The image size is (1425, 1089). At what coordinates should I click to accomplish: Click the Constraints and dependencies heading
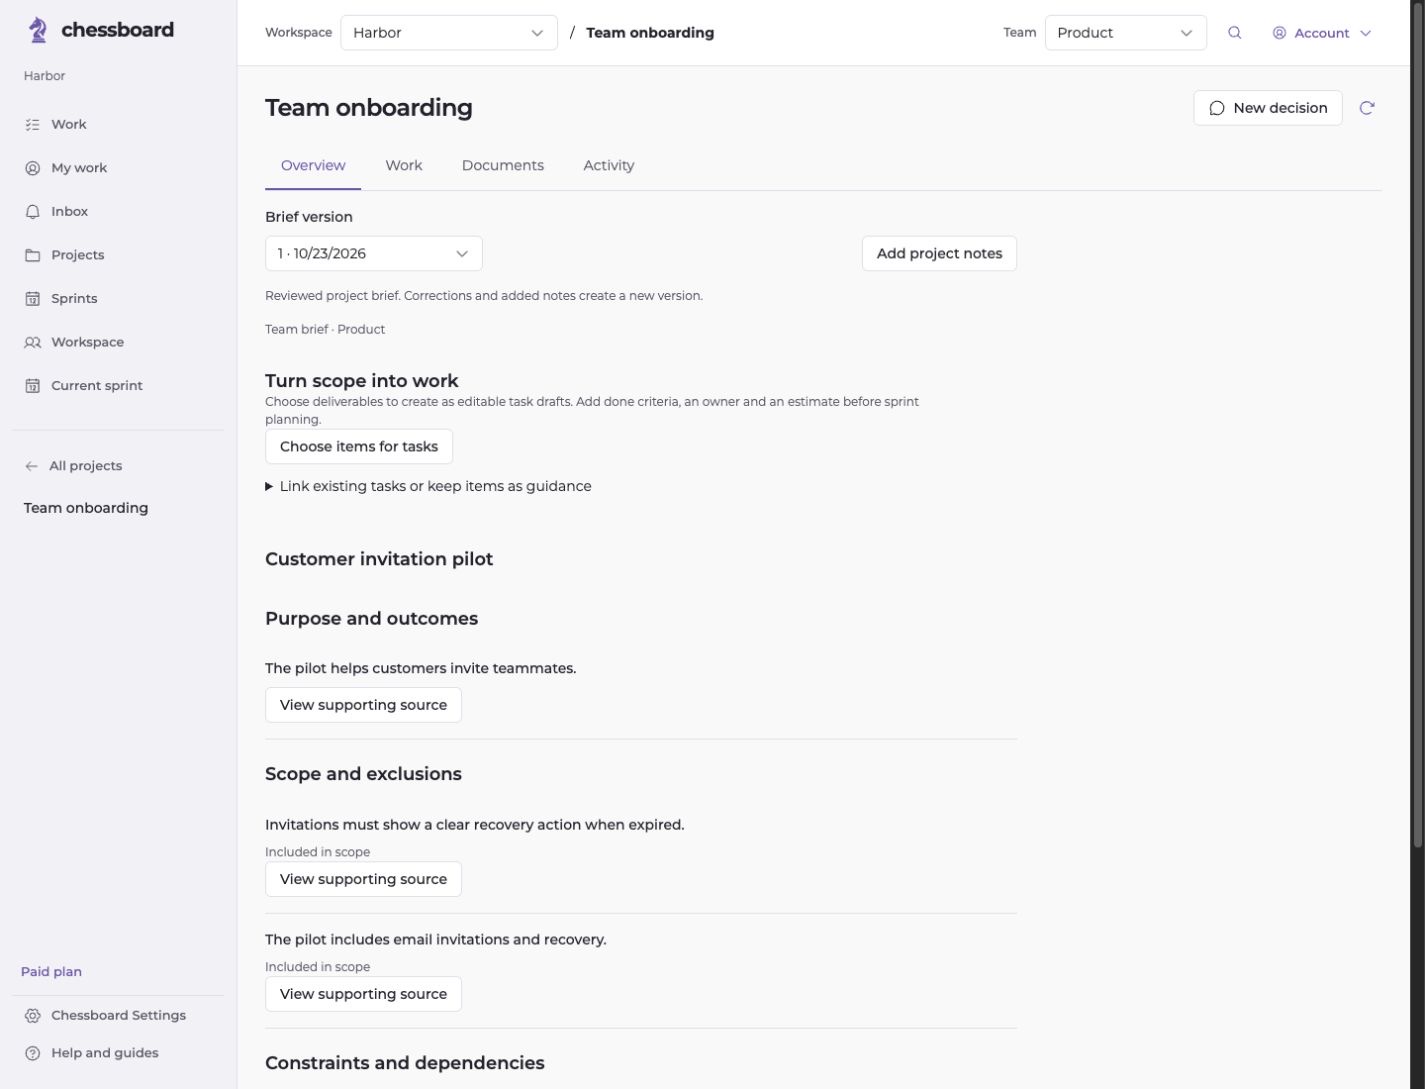coord(405,1063)
